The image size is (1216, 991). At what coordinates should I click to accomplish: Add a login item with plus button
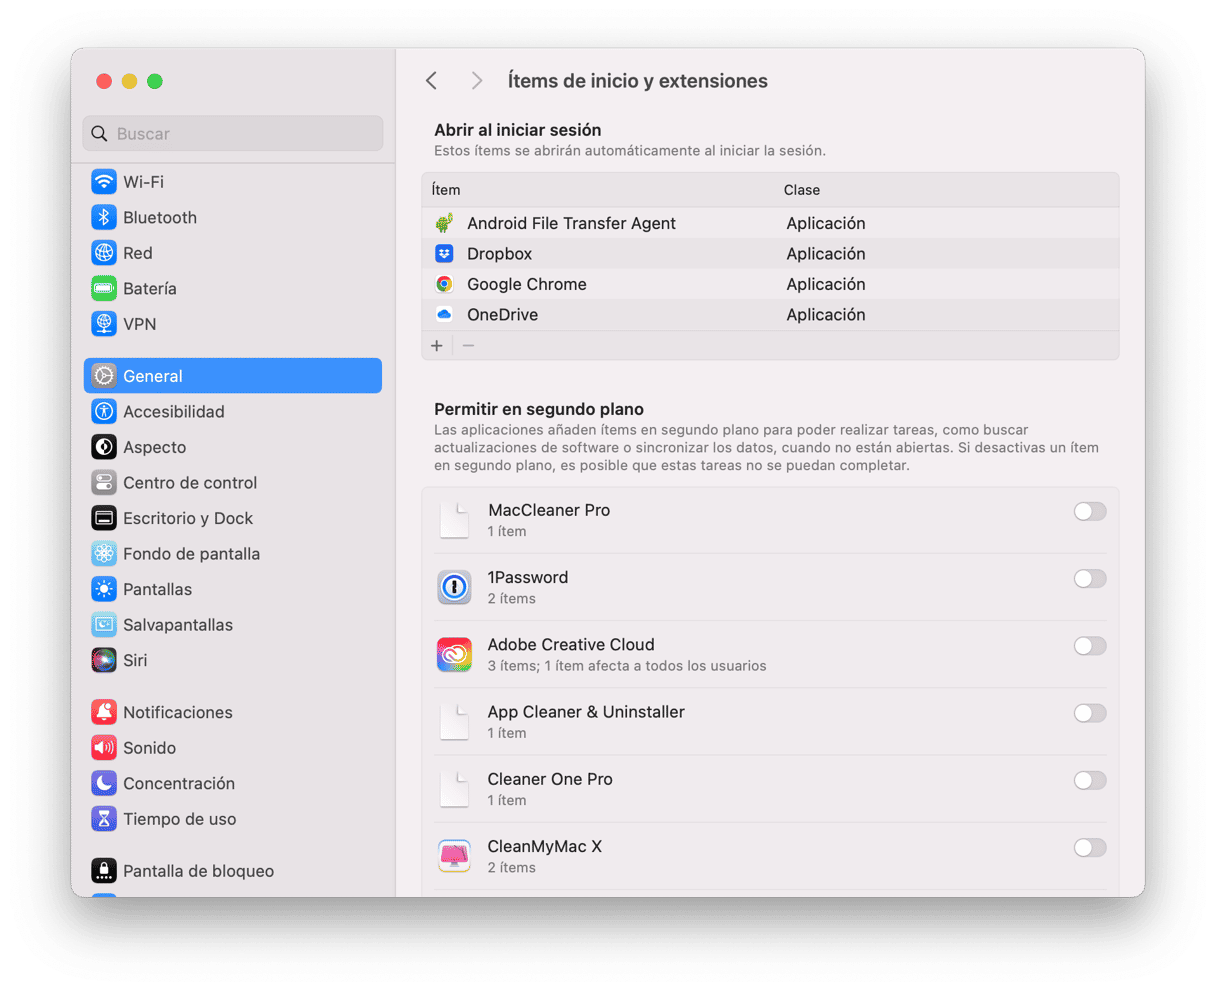click(x=437, y=346)
